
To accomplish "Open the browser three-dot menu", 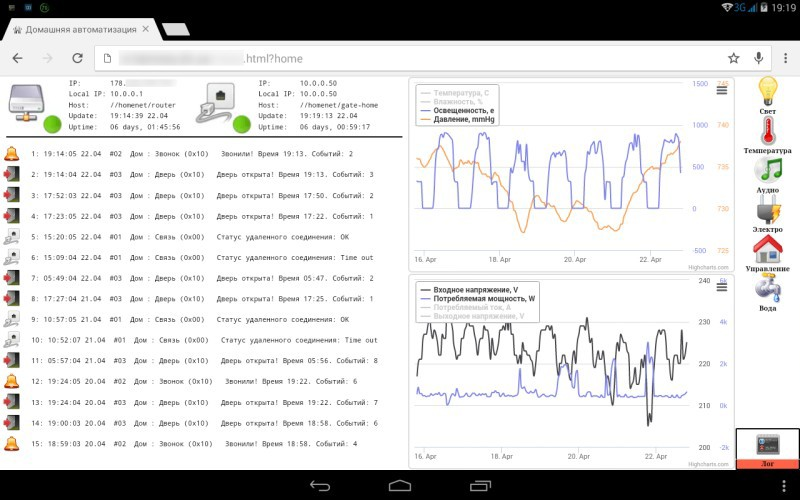I will [785, 58].
